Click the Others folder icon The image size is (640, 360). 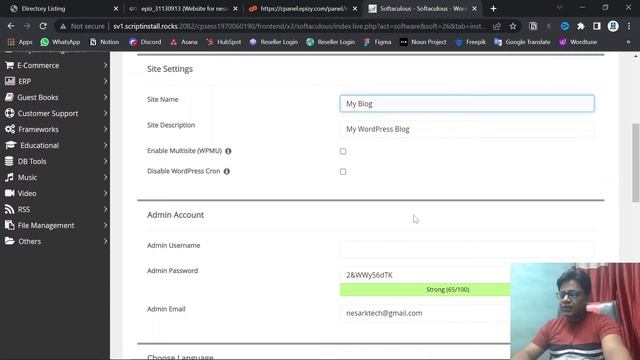[10, 241]
